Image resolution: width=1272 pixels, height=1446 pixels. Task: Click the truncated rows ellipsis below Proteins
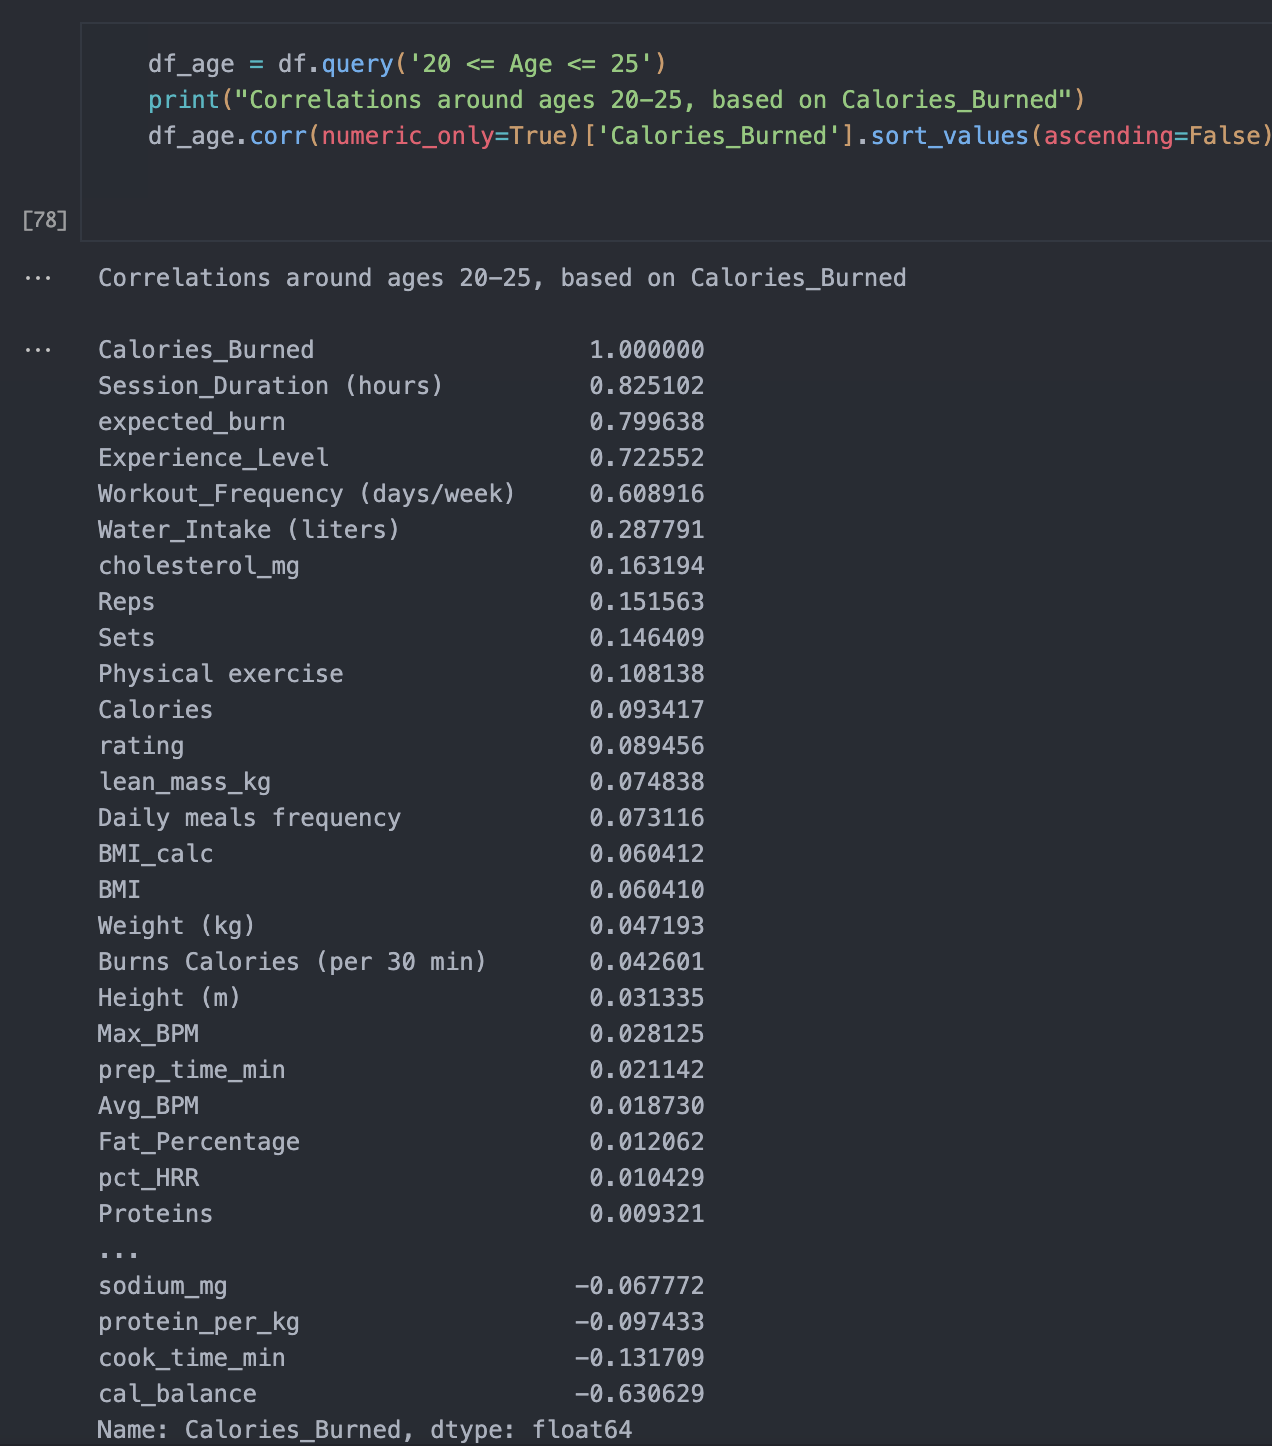click(119, 1250)
